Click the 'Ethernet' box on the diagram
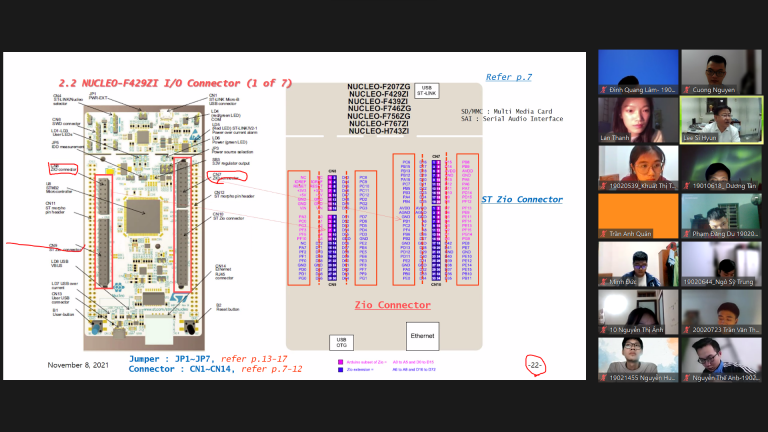The width and height of the screenshot is (768, 432). (422, 336)
